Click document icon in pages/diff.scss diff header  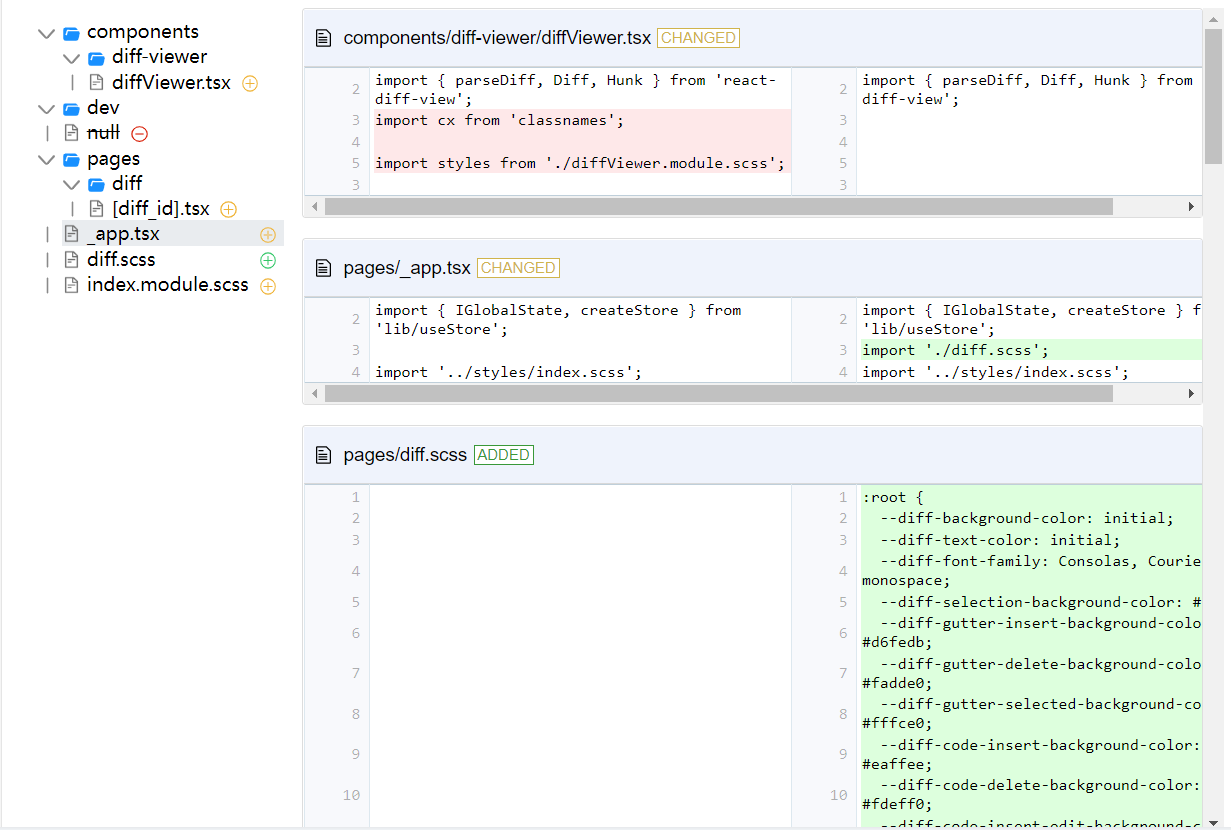323,455
